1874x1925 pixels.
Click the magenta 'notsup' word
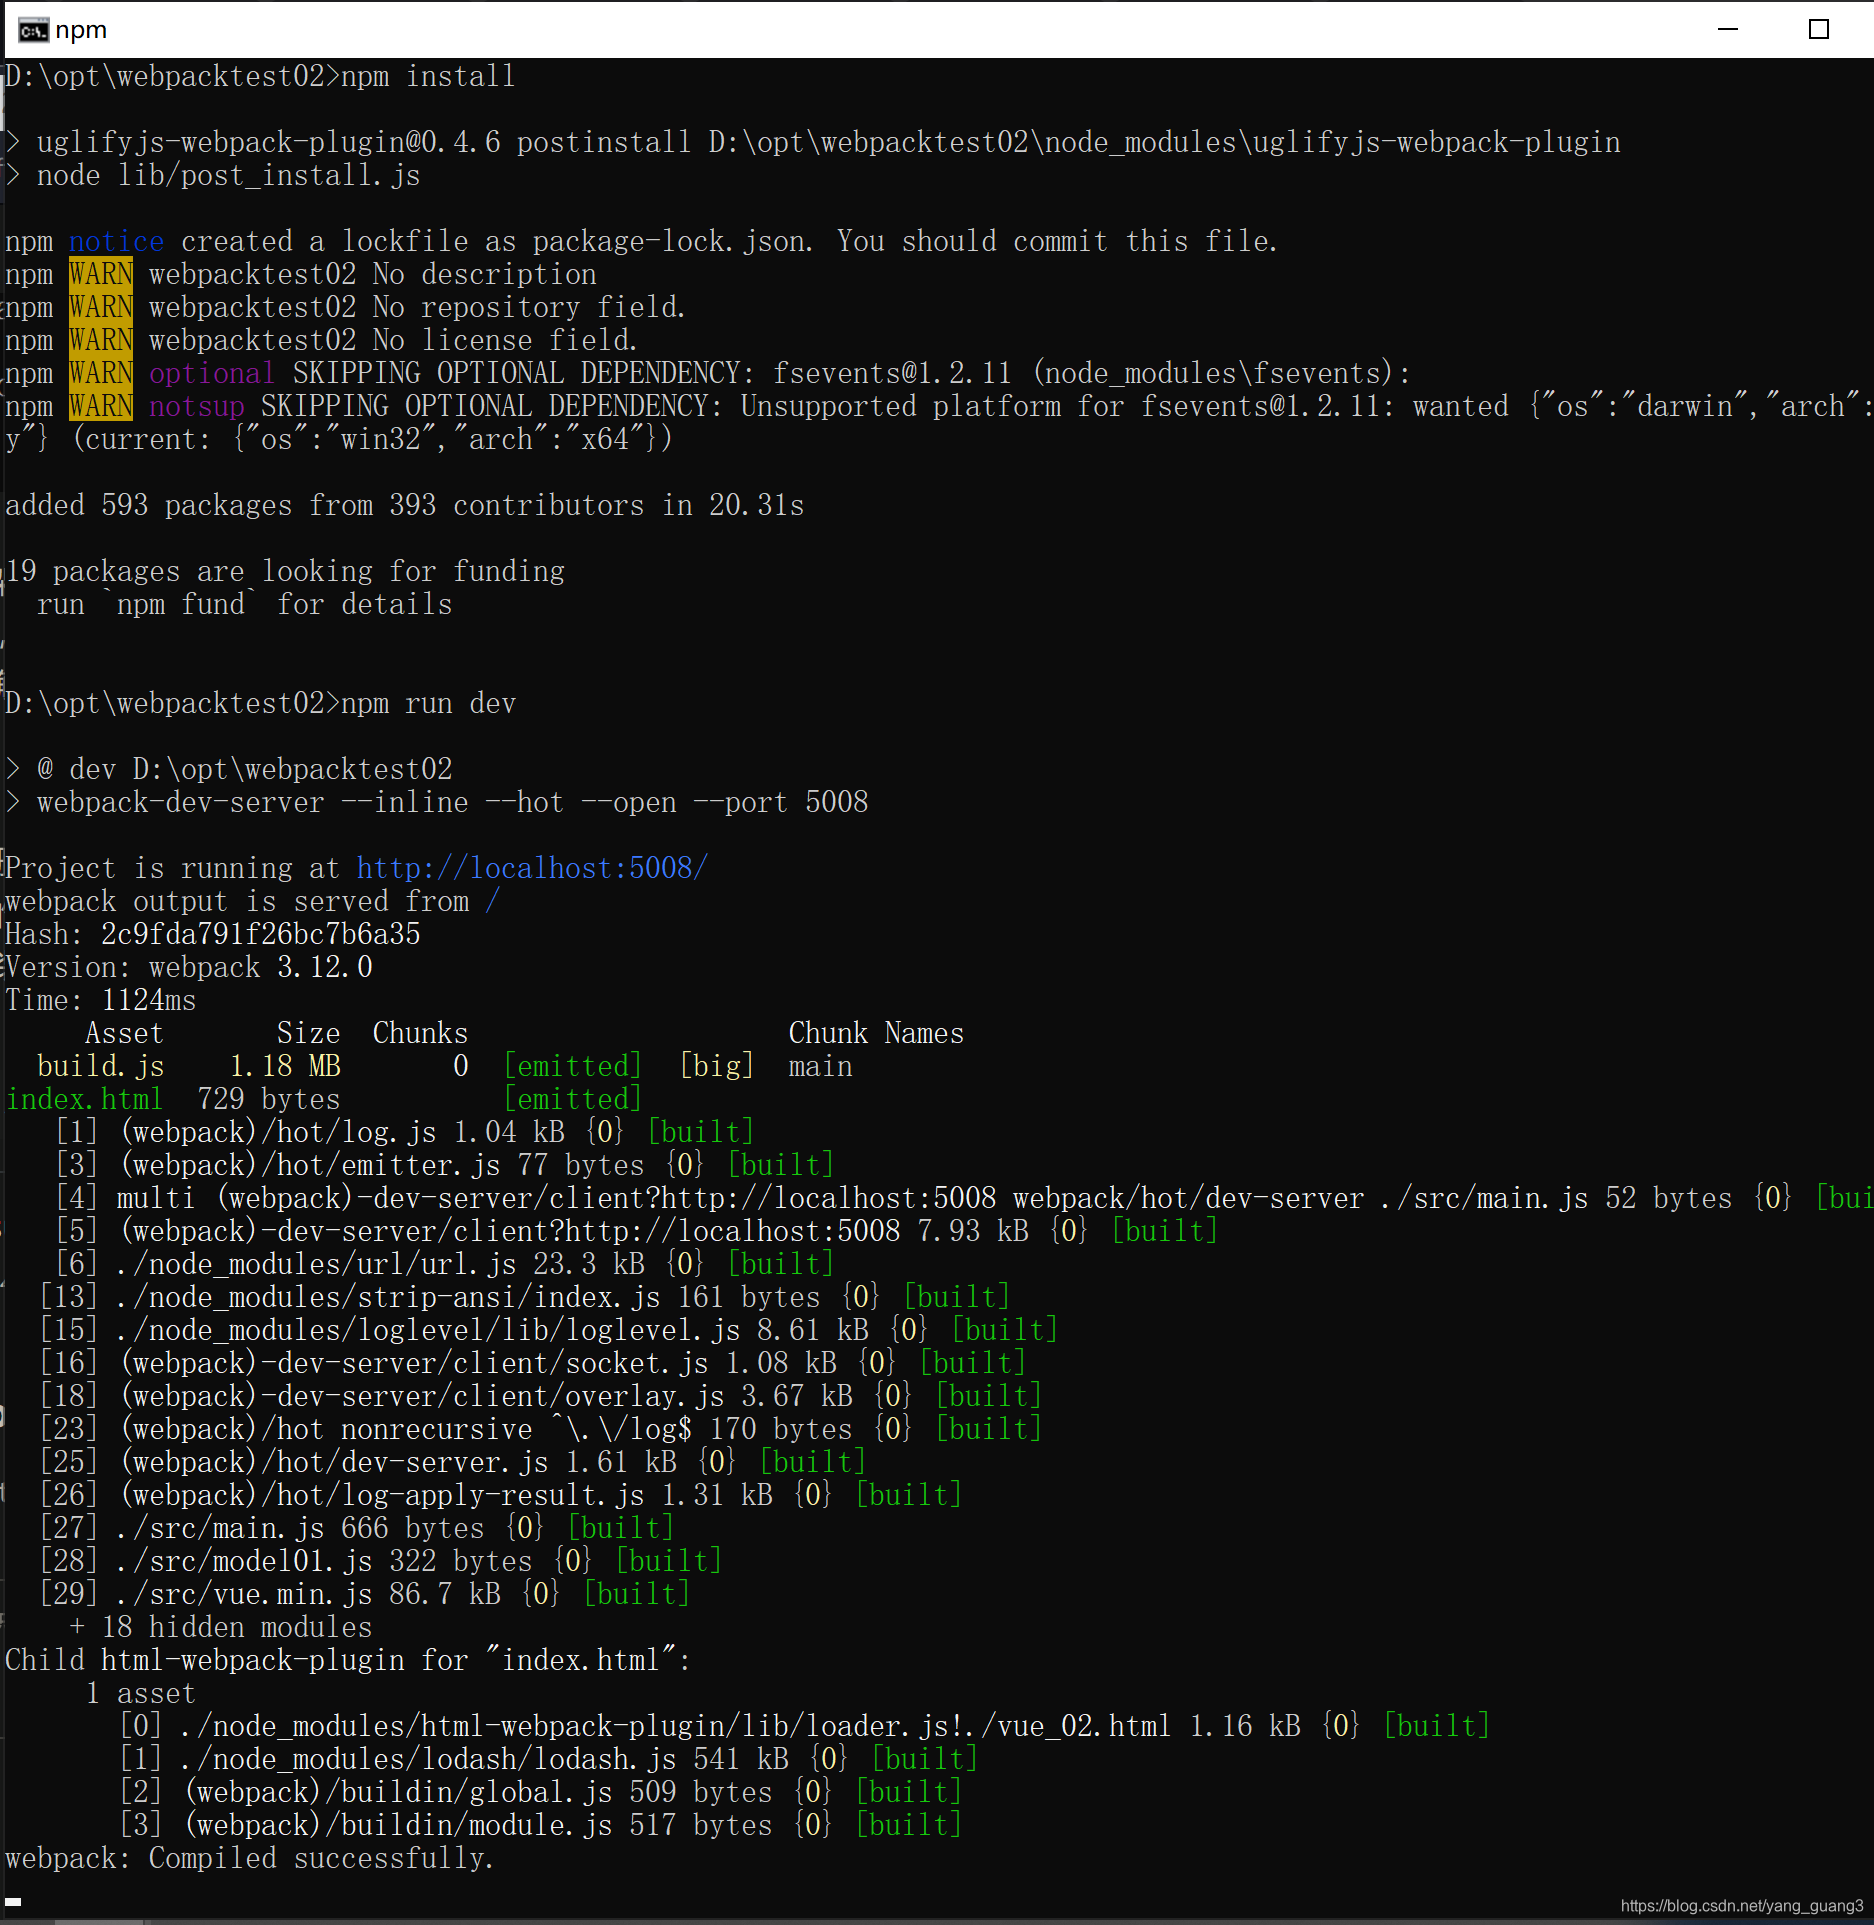pos(196,406)
